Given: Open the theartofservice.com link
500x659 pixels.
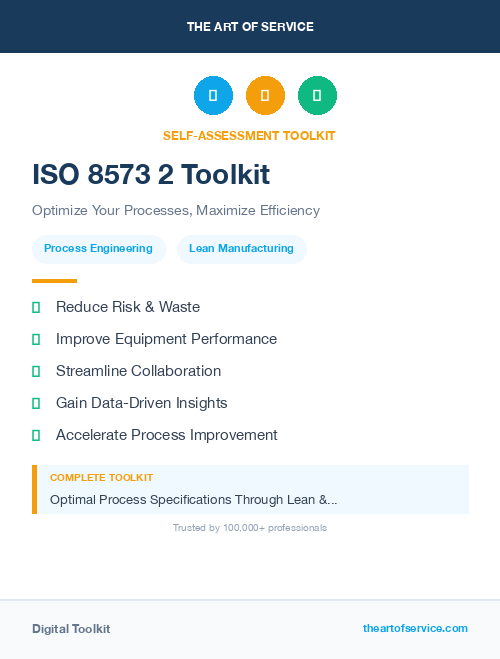Looking at the screenshot, I should (415, 628).
